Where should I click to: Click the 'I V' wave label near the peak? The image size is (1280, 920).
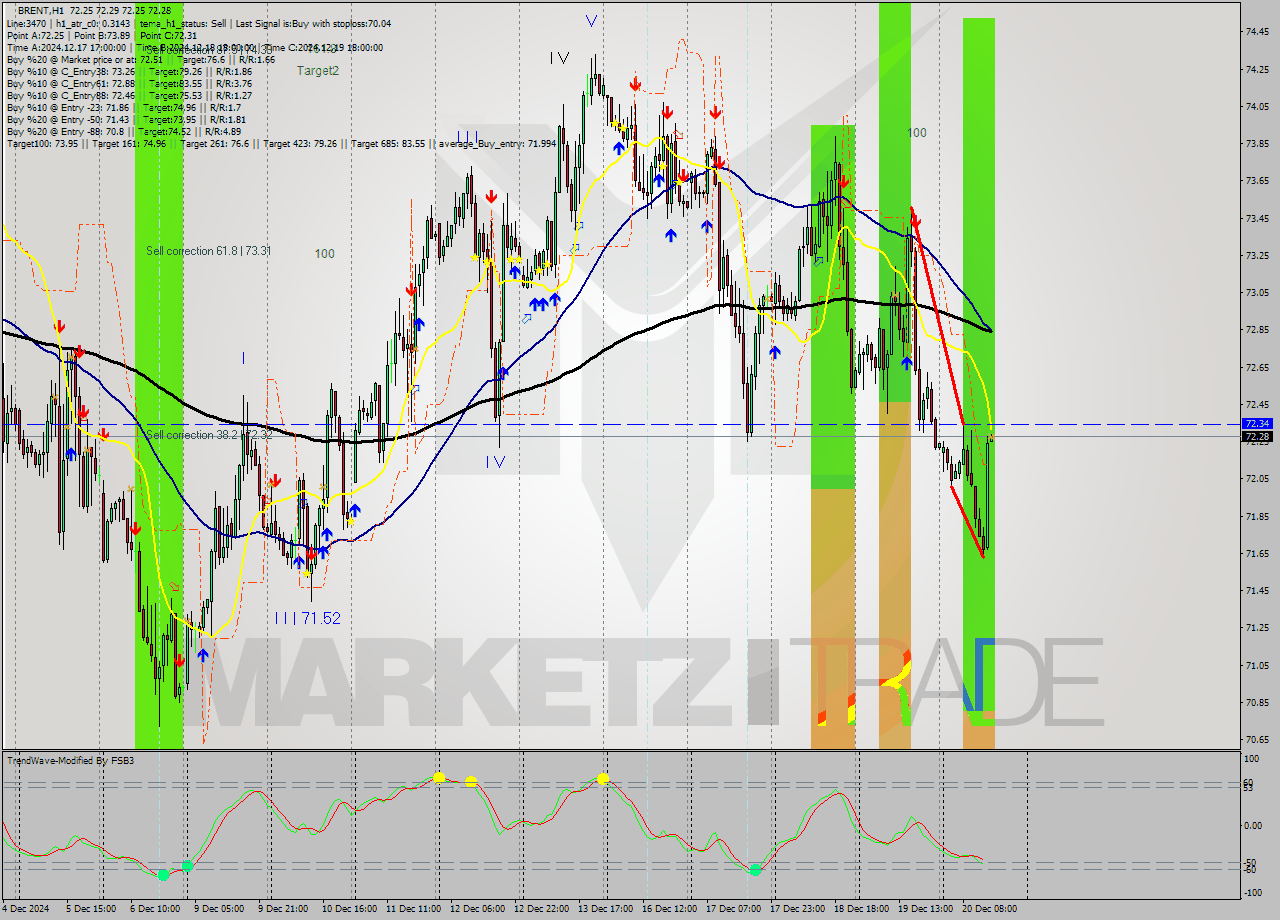559,58
